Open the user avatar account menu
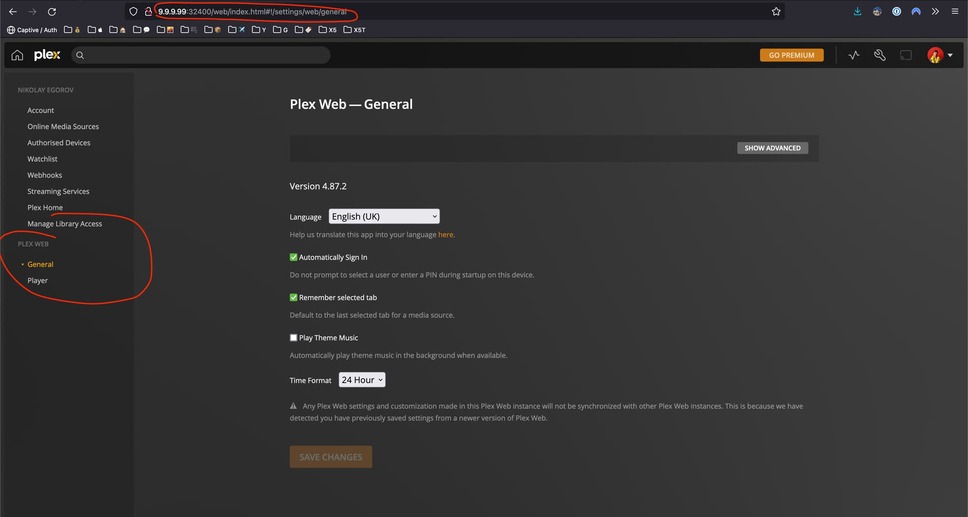This screenshot has width=968, height=517. (x=935, y=55)
